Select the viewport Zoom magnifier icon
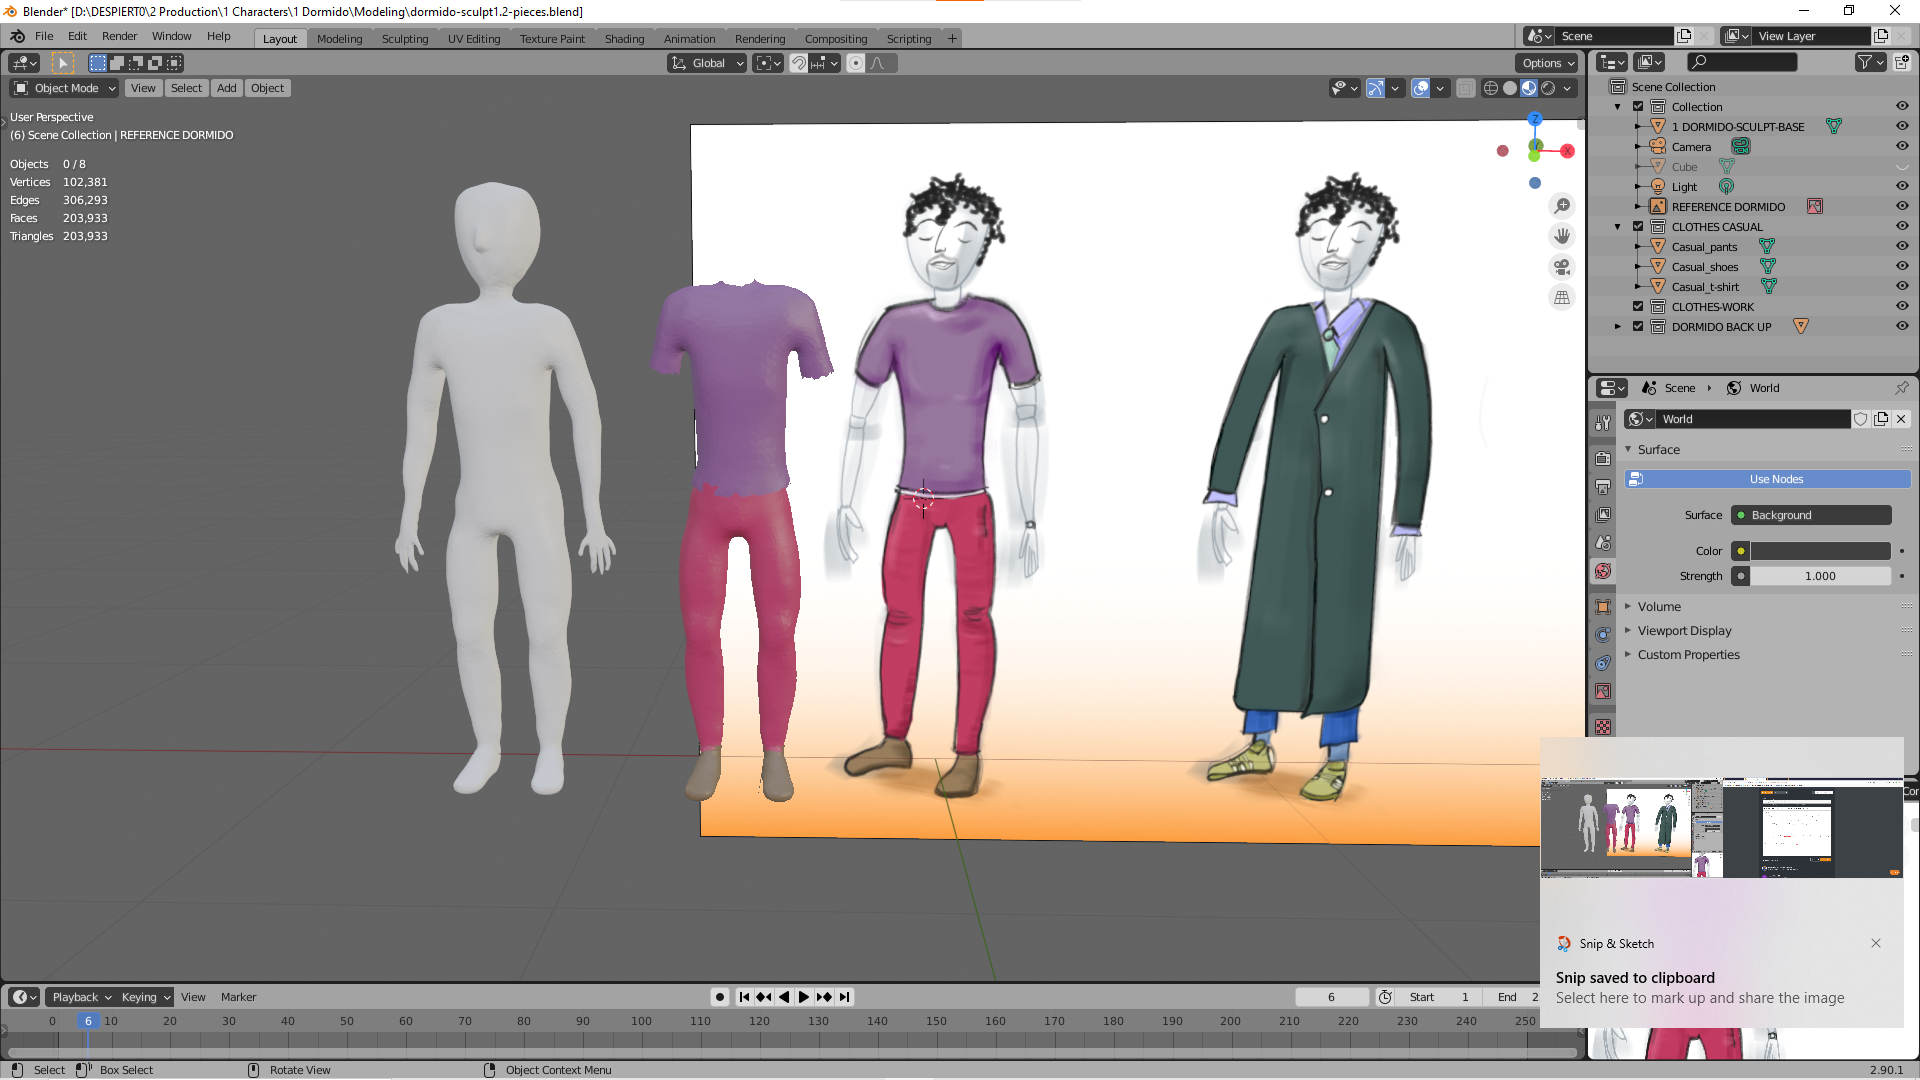Viewport: 1920px width, 1080px height. tap(1562, 206)
